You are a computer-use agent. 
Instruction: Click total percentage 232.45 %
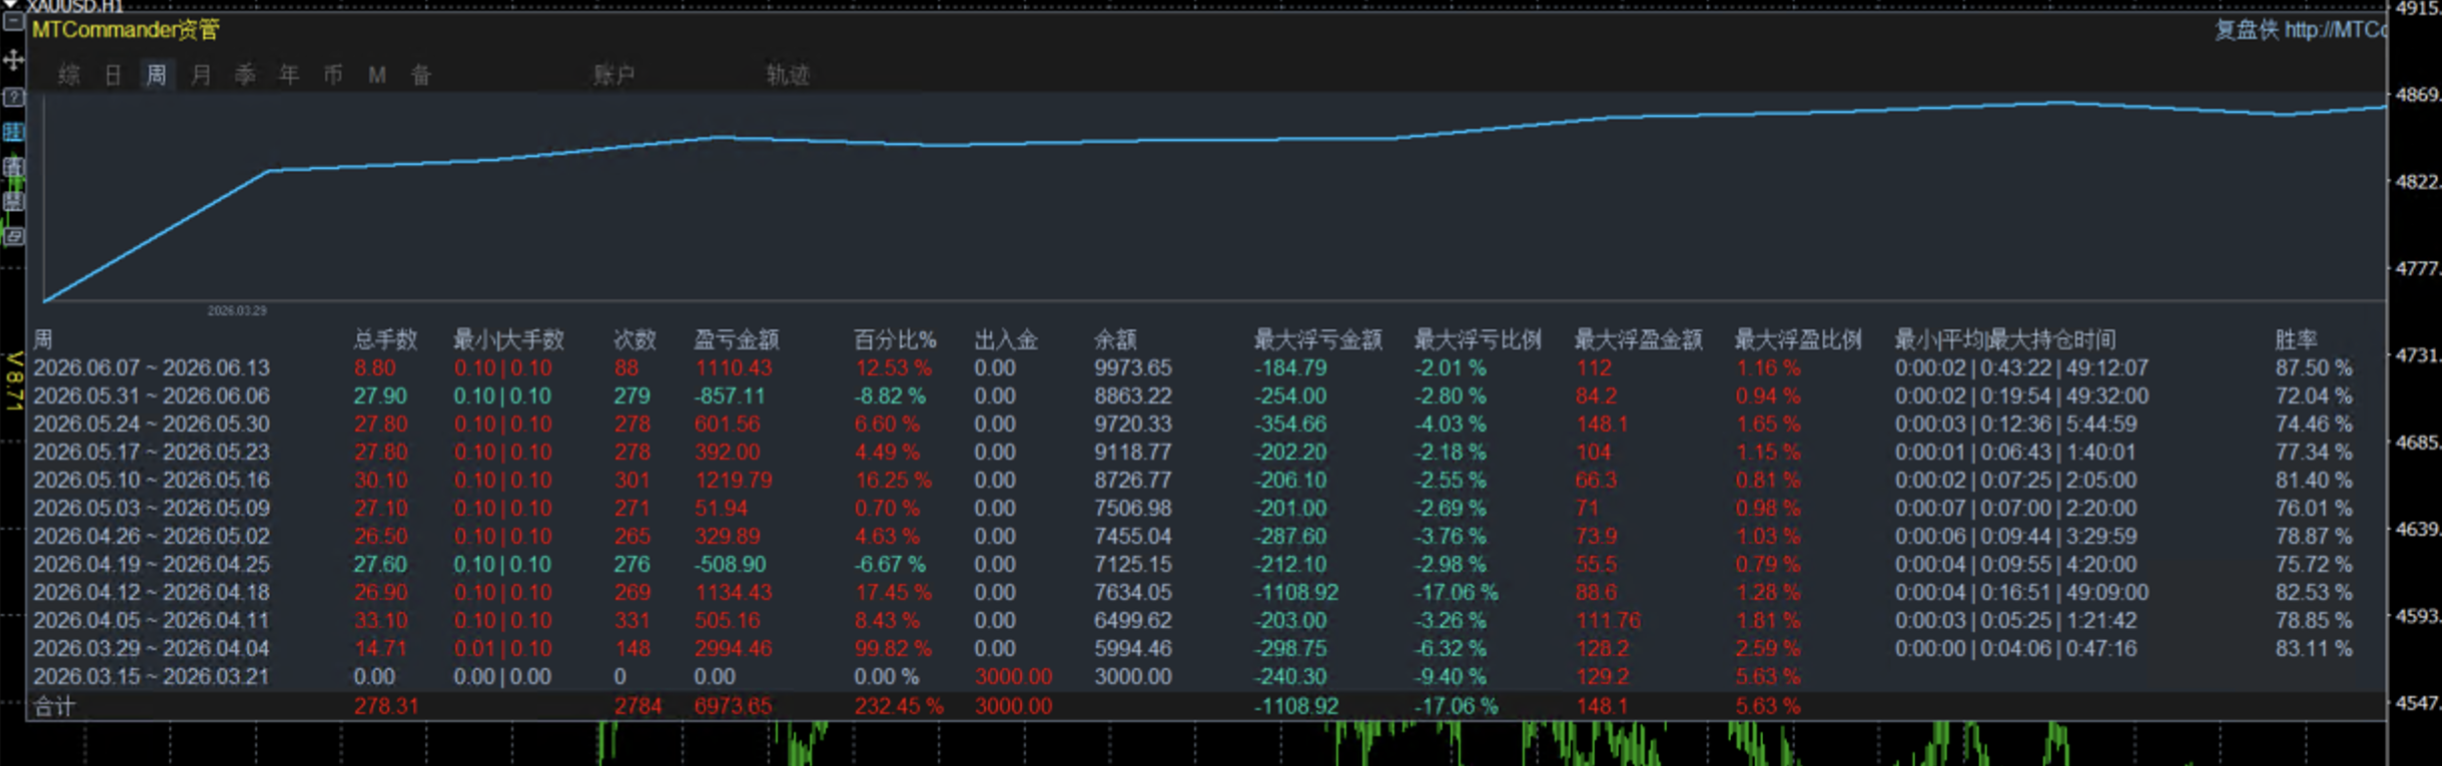tap(899, 706)
